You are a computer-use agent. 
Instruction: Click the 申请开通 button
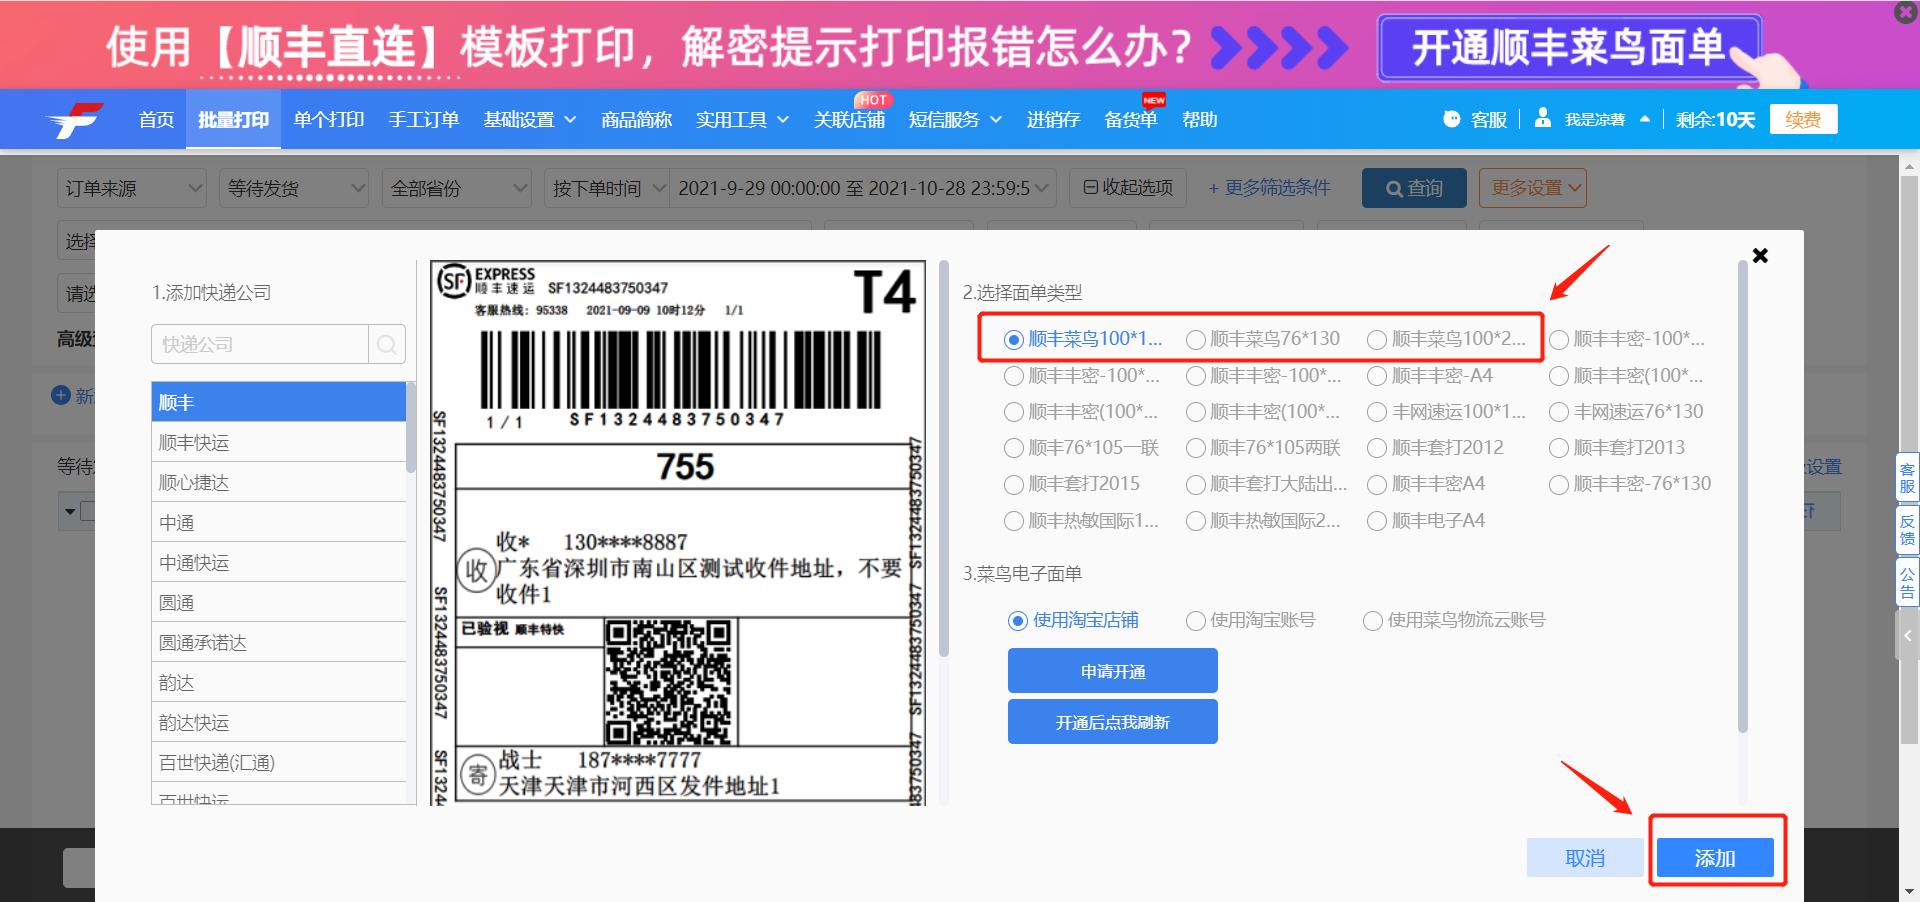coord(1113,671)
